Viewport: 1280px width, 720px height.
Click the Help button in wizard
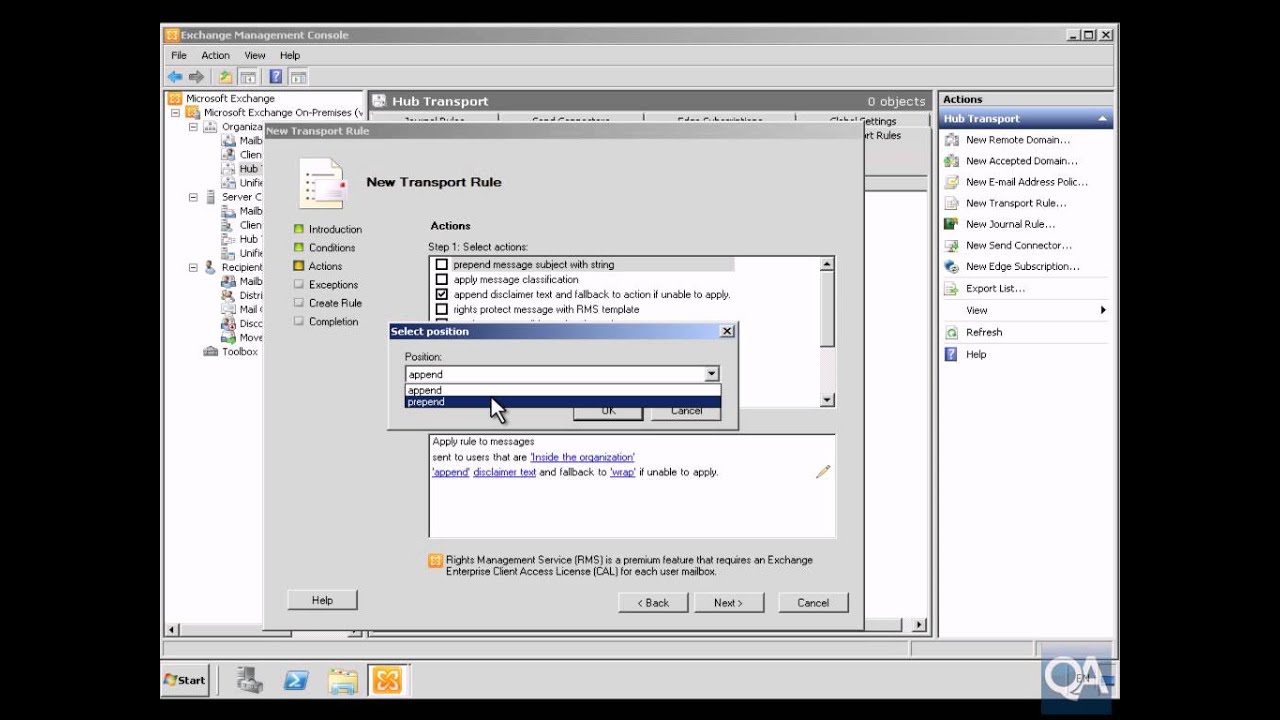(x=322, y=600)
